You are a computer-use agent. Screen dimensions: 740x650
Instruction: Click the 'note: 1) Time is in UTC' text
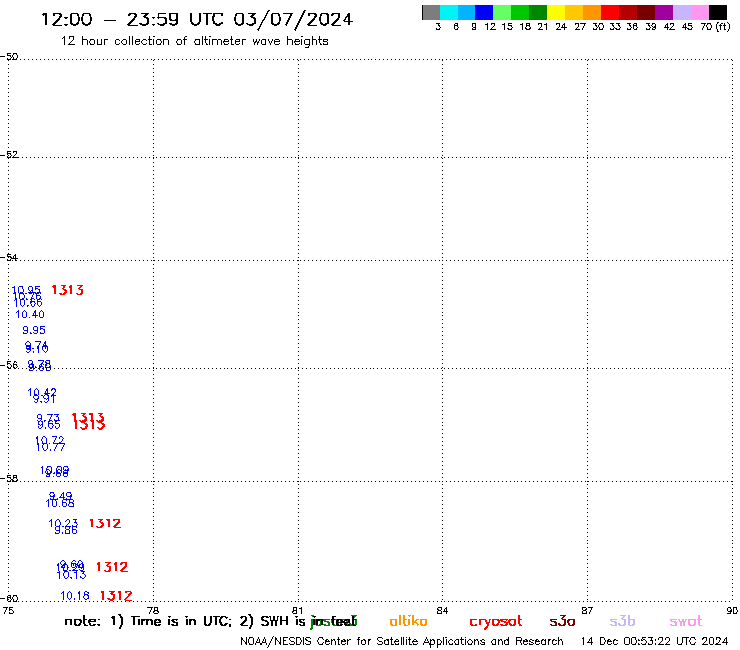click(148, 621)
